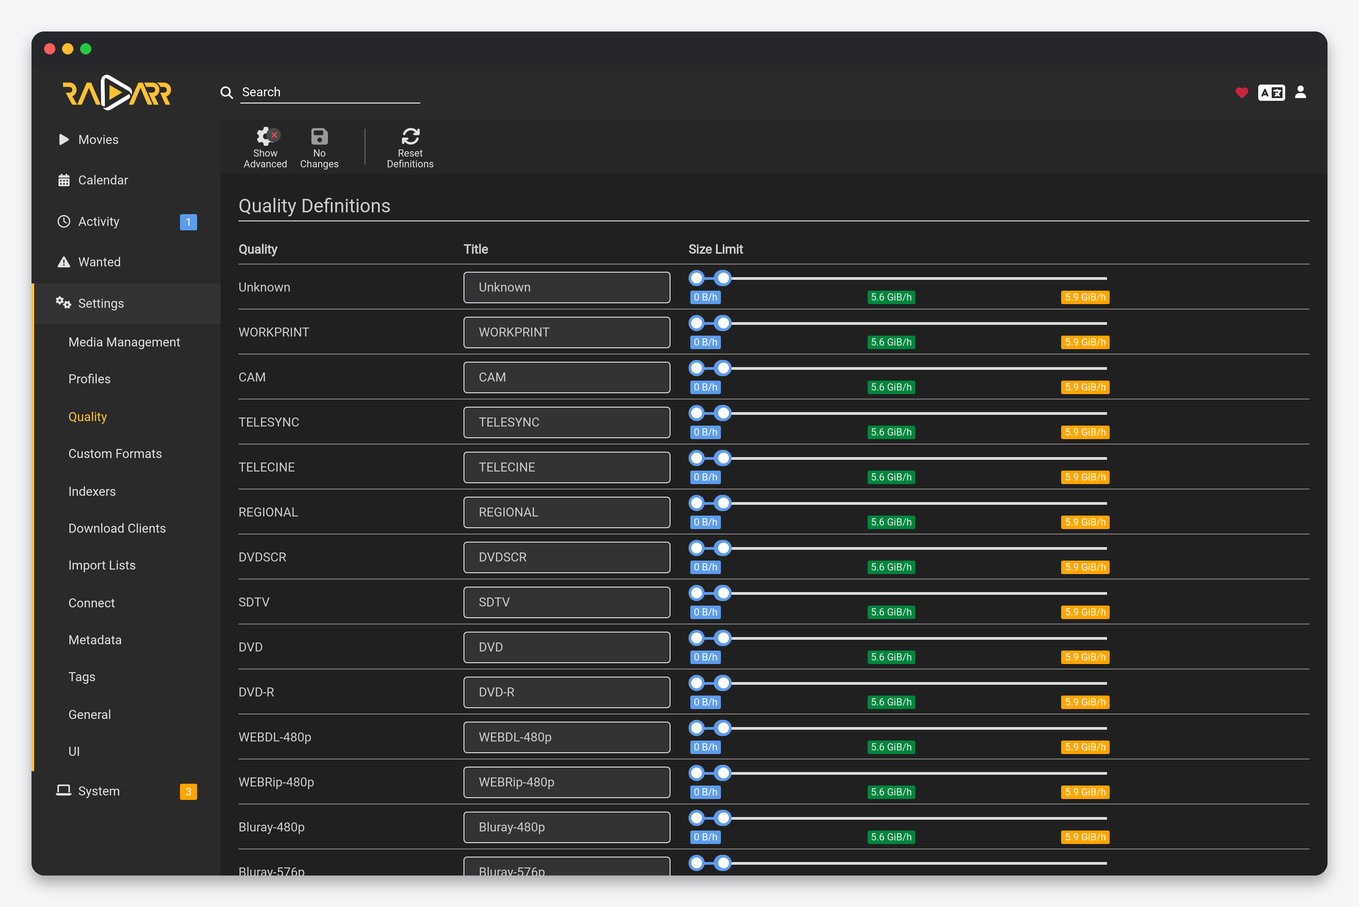The image size is (1359, 907).
Task: Click the Settings gears icon
Action: pyautogui.click(x=63, y=302)
